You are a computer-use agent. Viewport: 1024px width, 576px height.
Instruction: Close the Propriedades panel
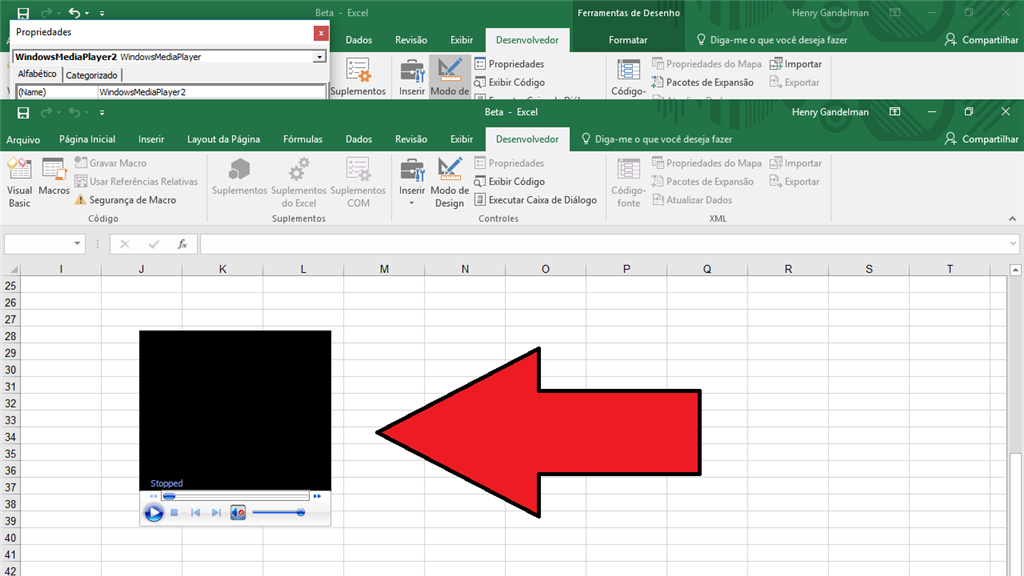[x=321, y=33]
